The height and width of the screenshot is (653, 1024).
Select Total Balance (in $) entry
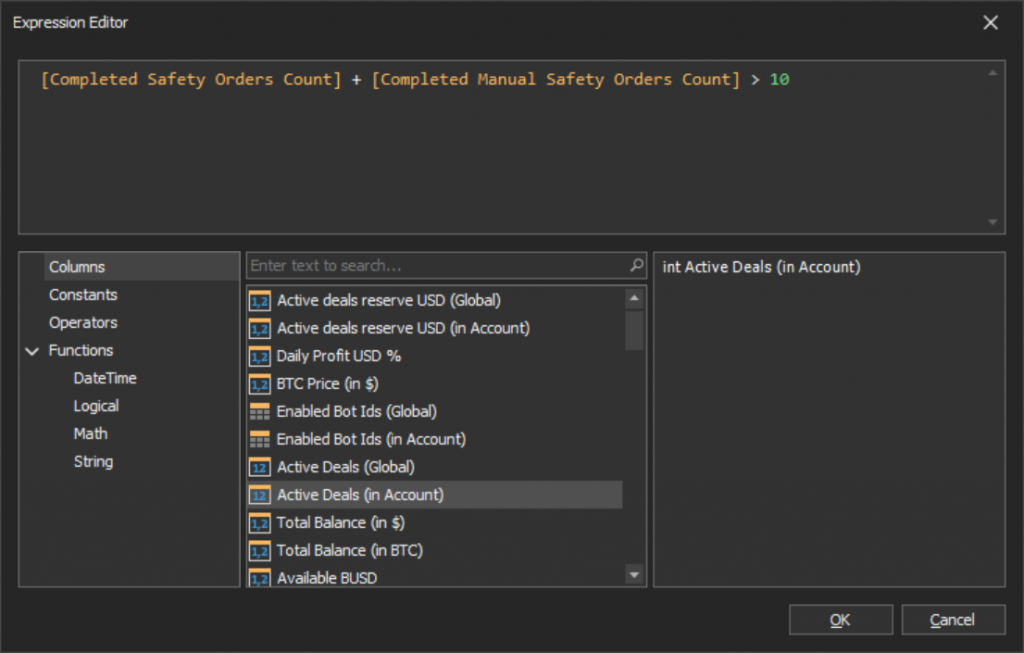pyautogui.click(x=340, y=523)
